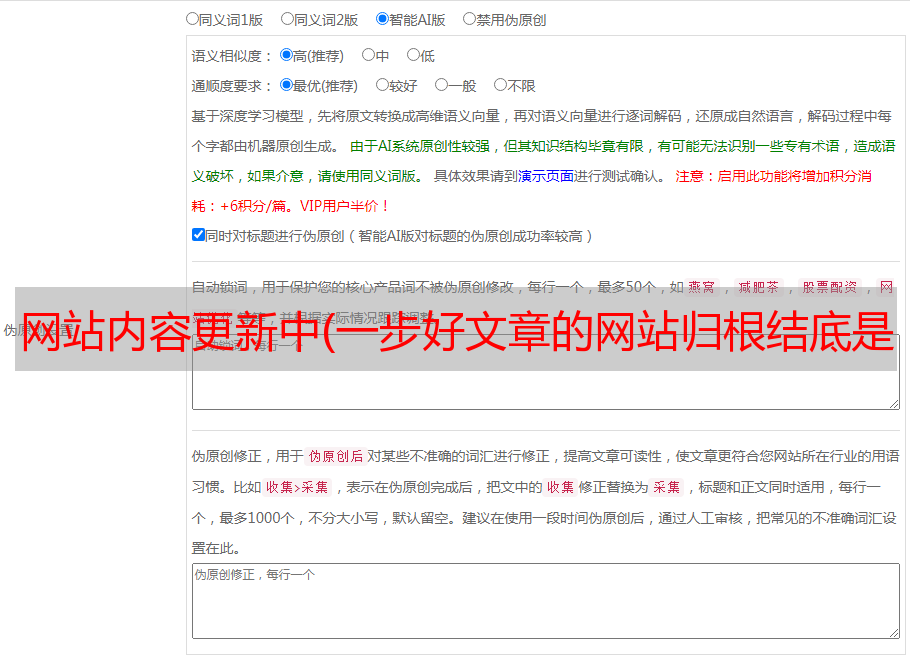Set 语义相似度 to 高(推荐)
The height and width of the screenshot is (658, 911).
coord(286,55)
